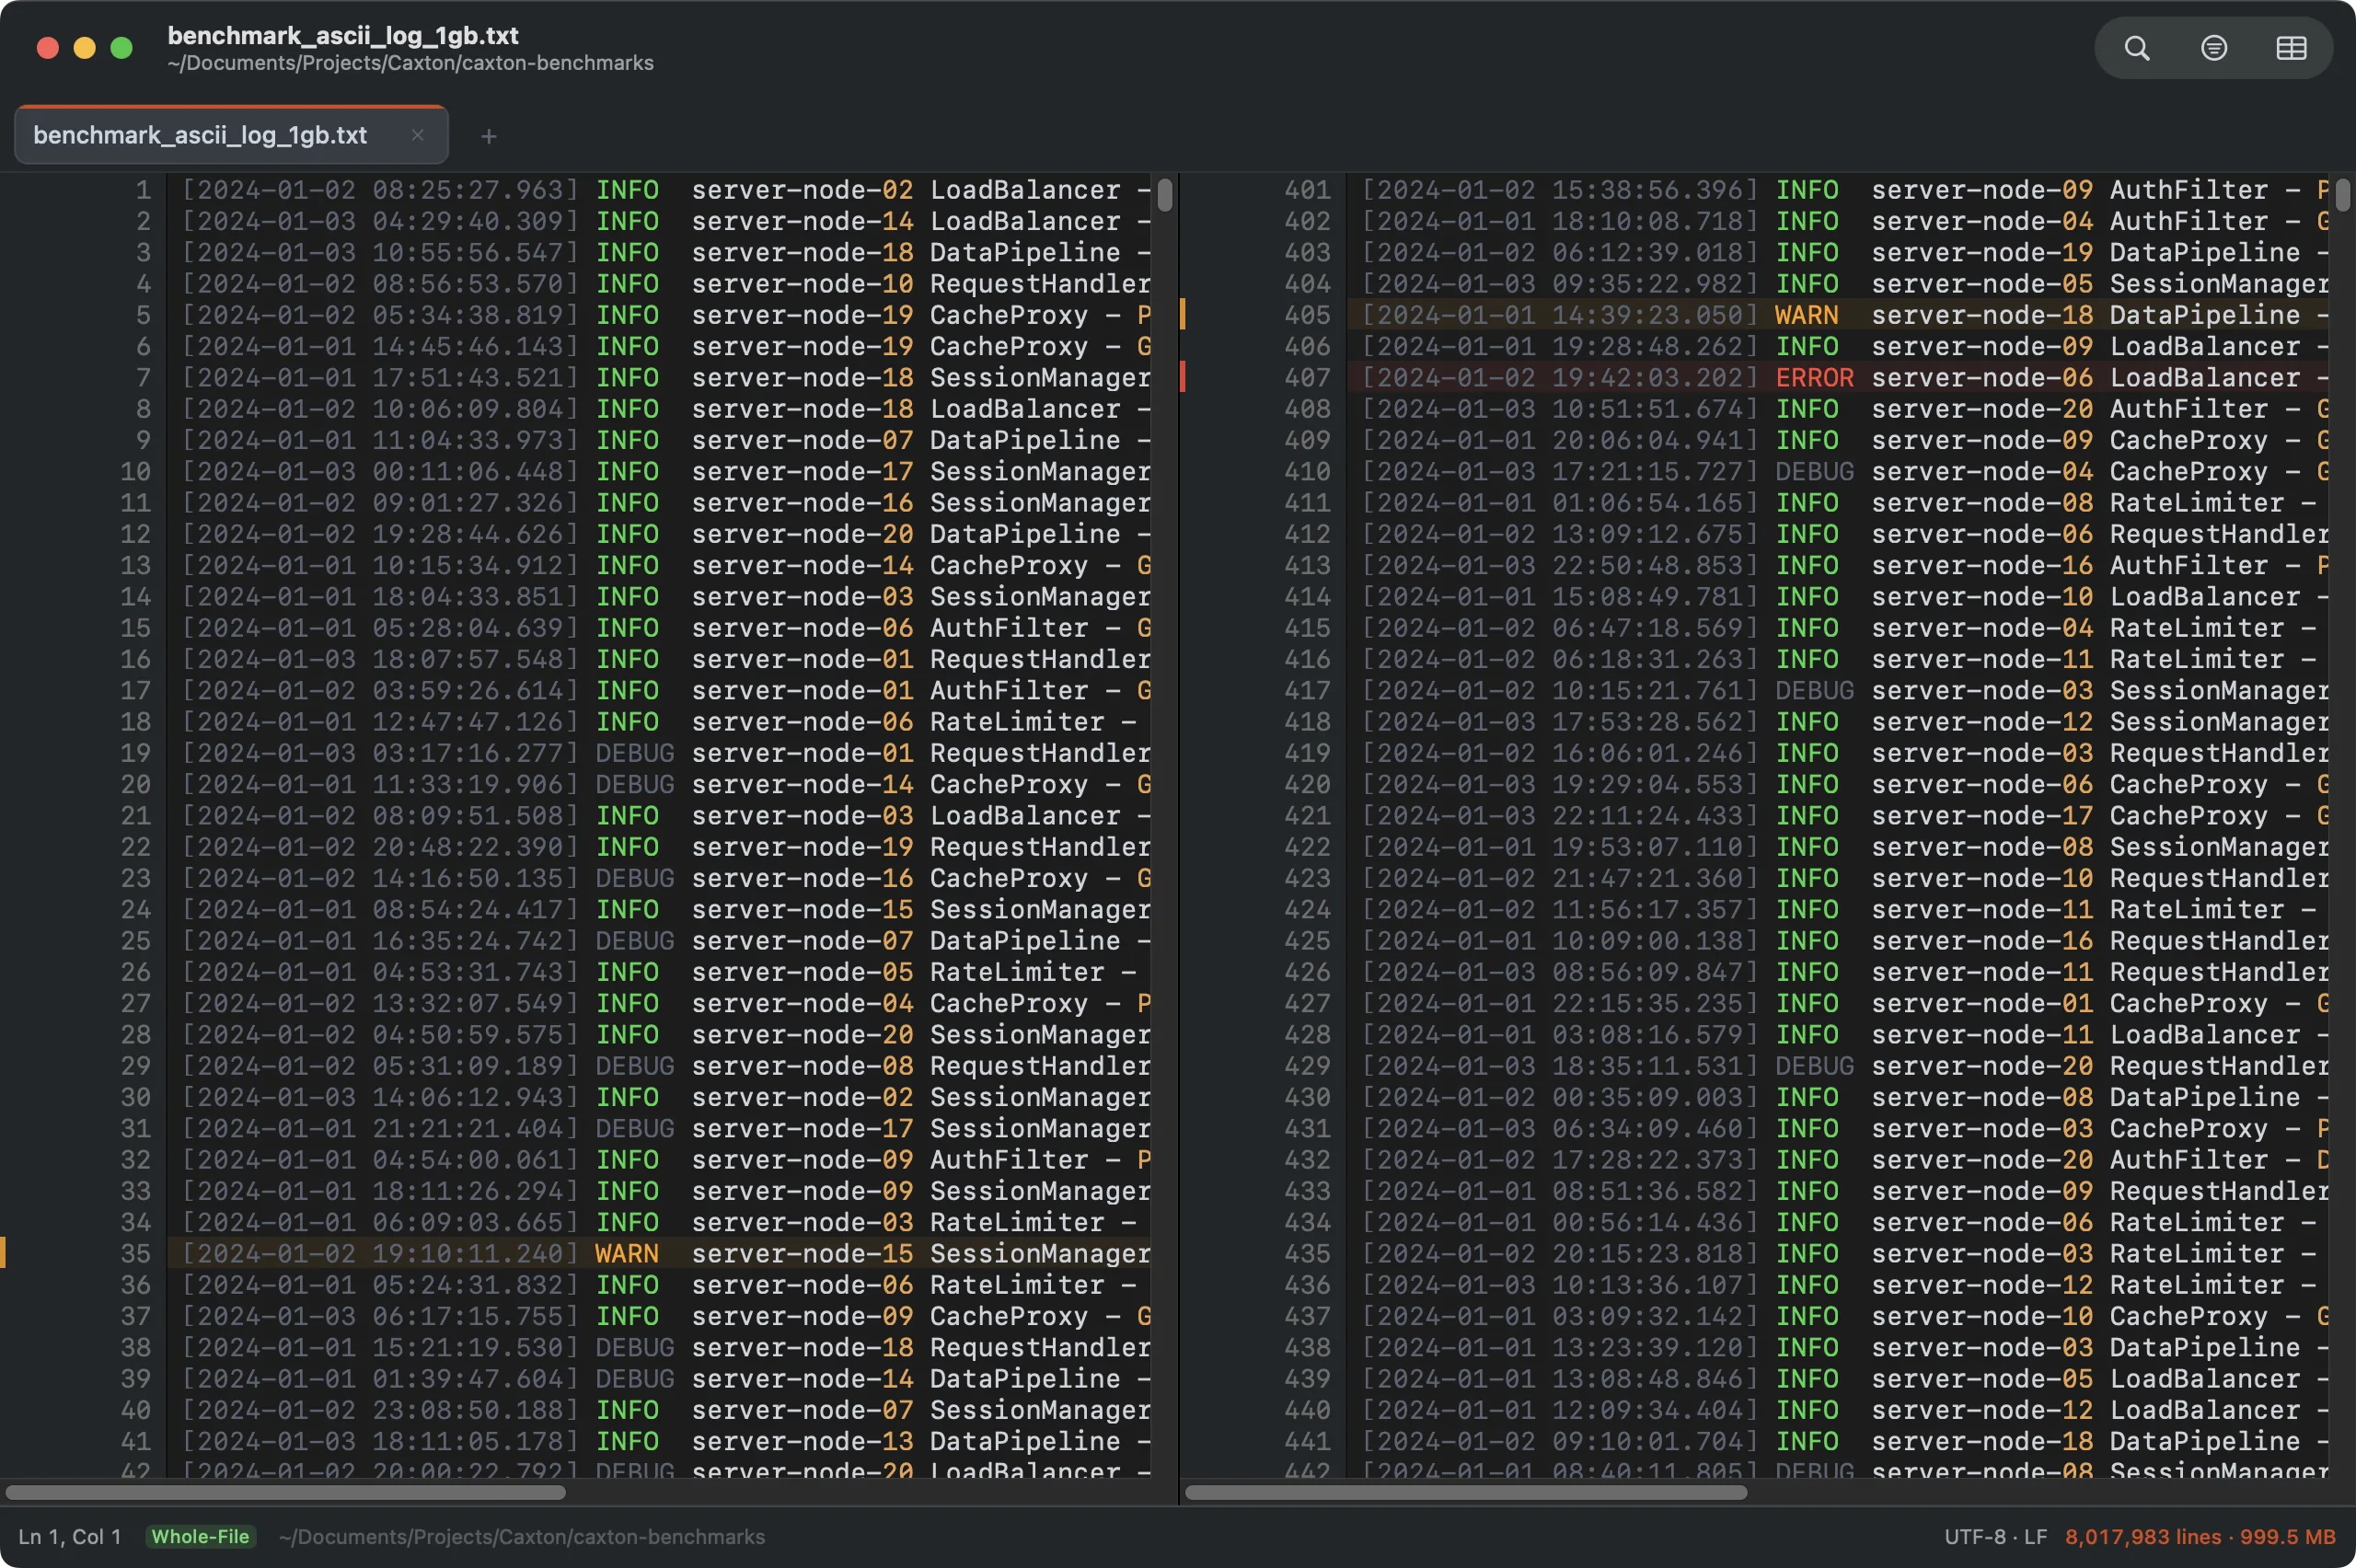Click timestamp 2024-01-02 09:10:01.704
Image resolution: width=2356 pixels, height=1568 pixels.
1559,1441
